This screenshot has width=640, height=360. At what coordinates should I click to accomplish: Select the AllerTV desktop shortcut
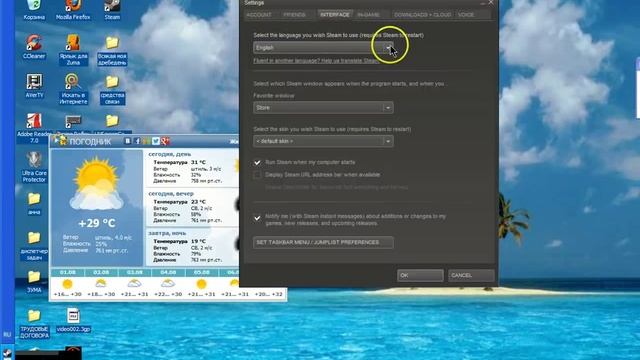[x=34, y=86]
